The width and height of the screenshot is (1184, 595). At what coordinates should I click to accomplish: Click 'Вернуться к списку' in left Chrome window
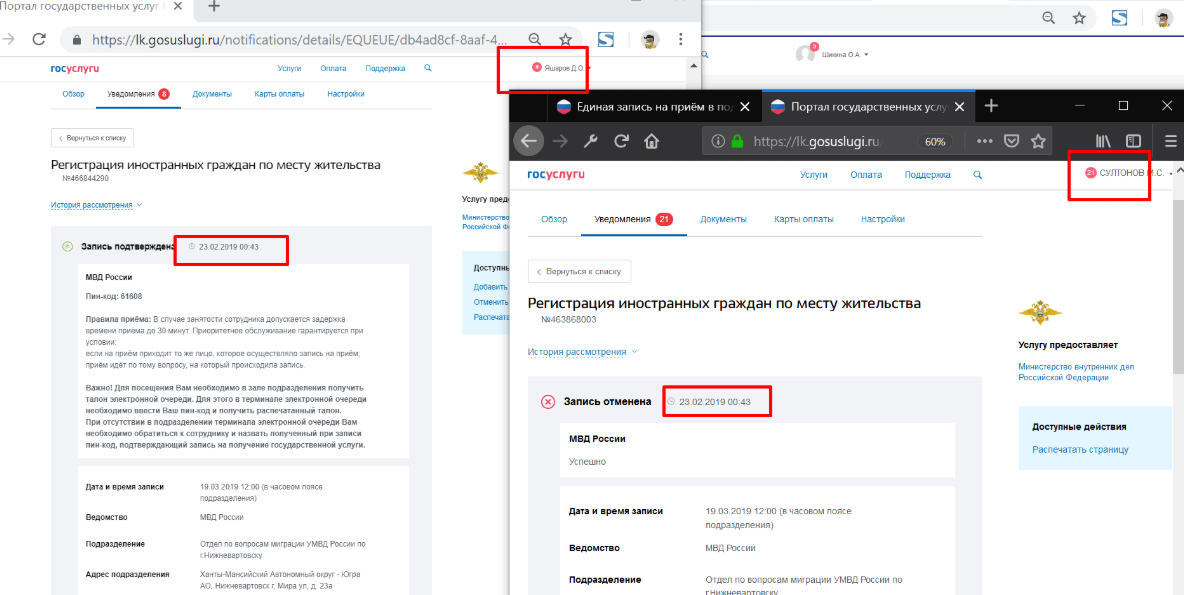click(x=92, y=137)
